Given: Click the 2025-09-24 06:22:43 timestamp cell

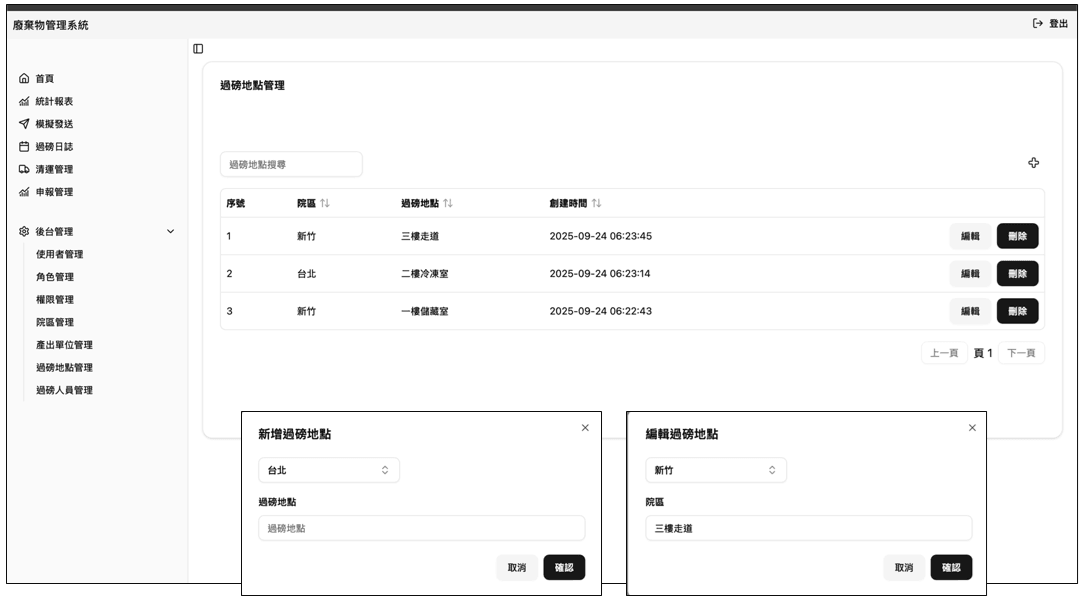Looking at the screenshot, I should tap(601, 311).
